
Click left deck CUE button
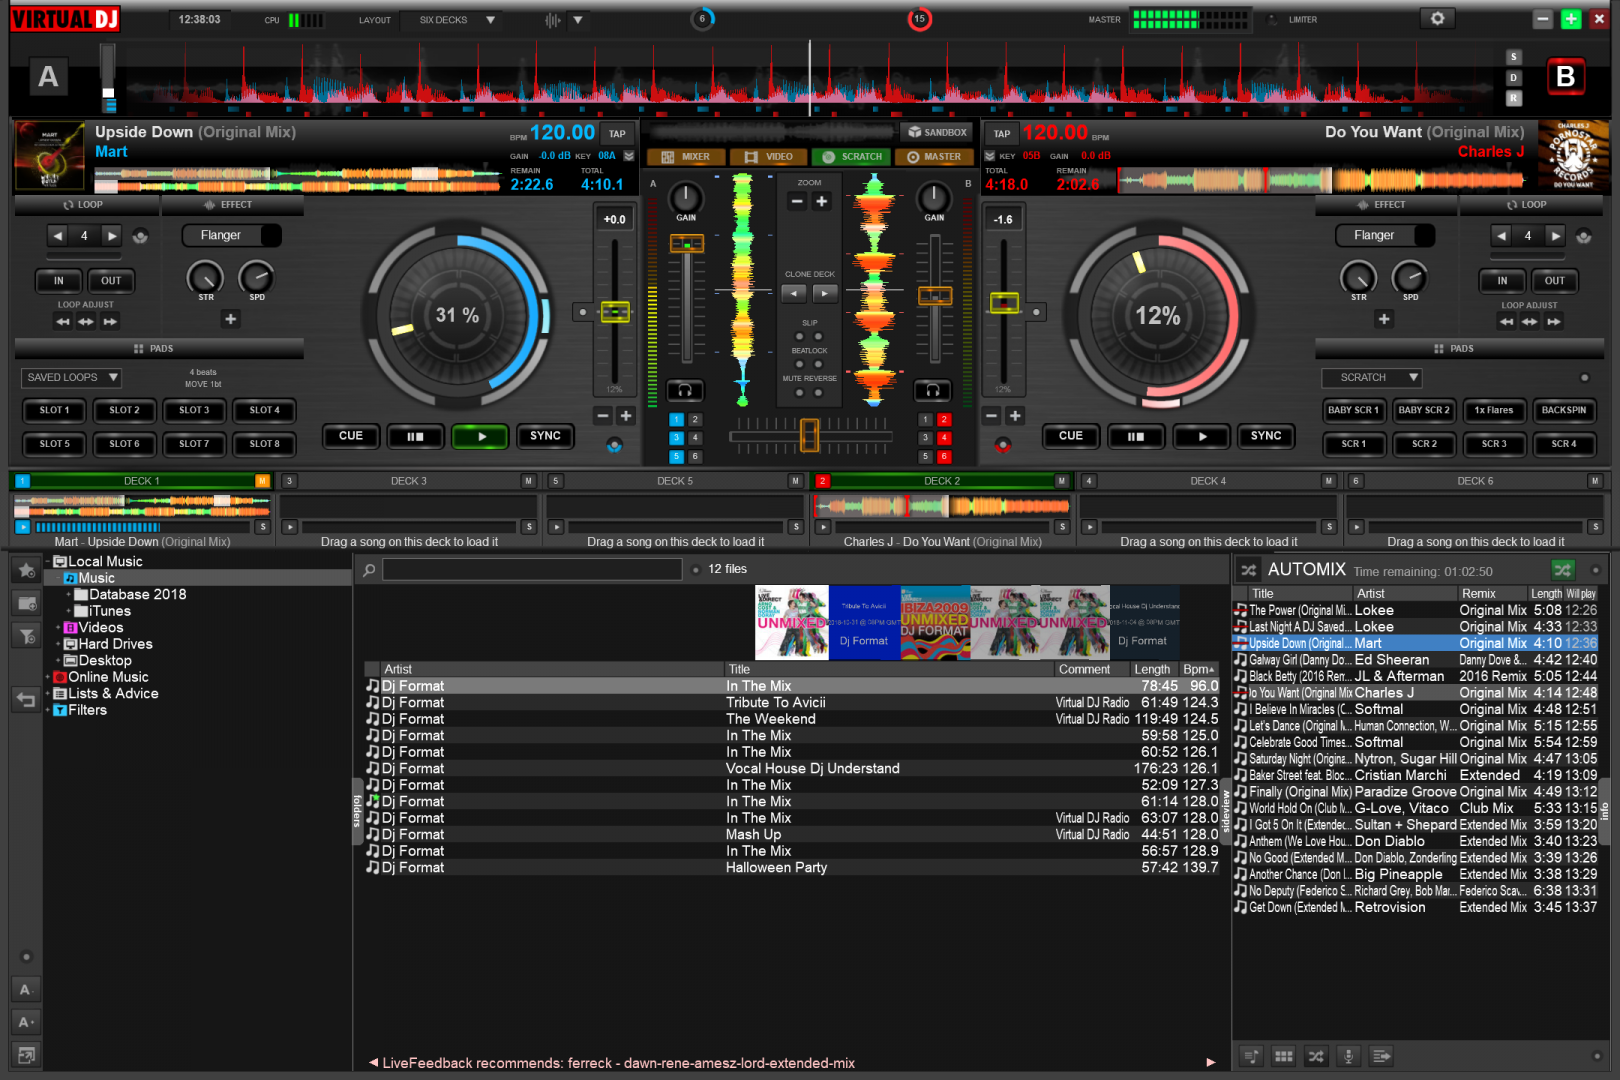pos(351,436)
